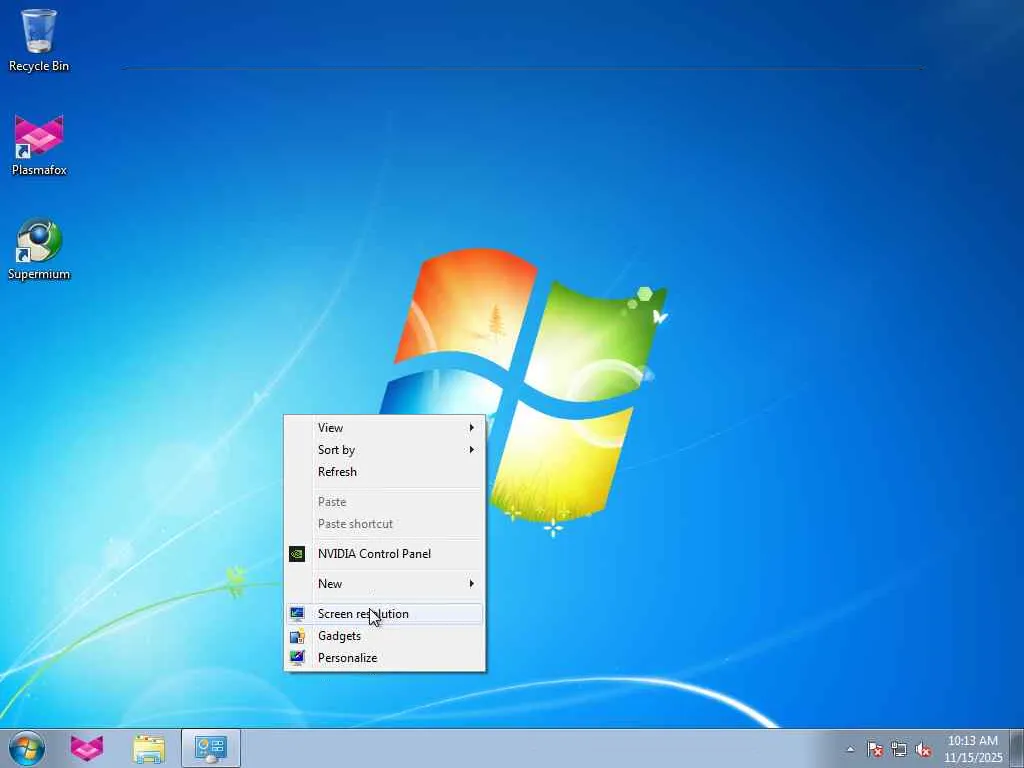
Task: Open the Recycle Bin desktop icon
Action: [x=39, y=40]
